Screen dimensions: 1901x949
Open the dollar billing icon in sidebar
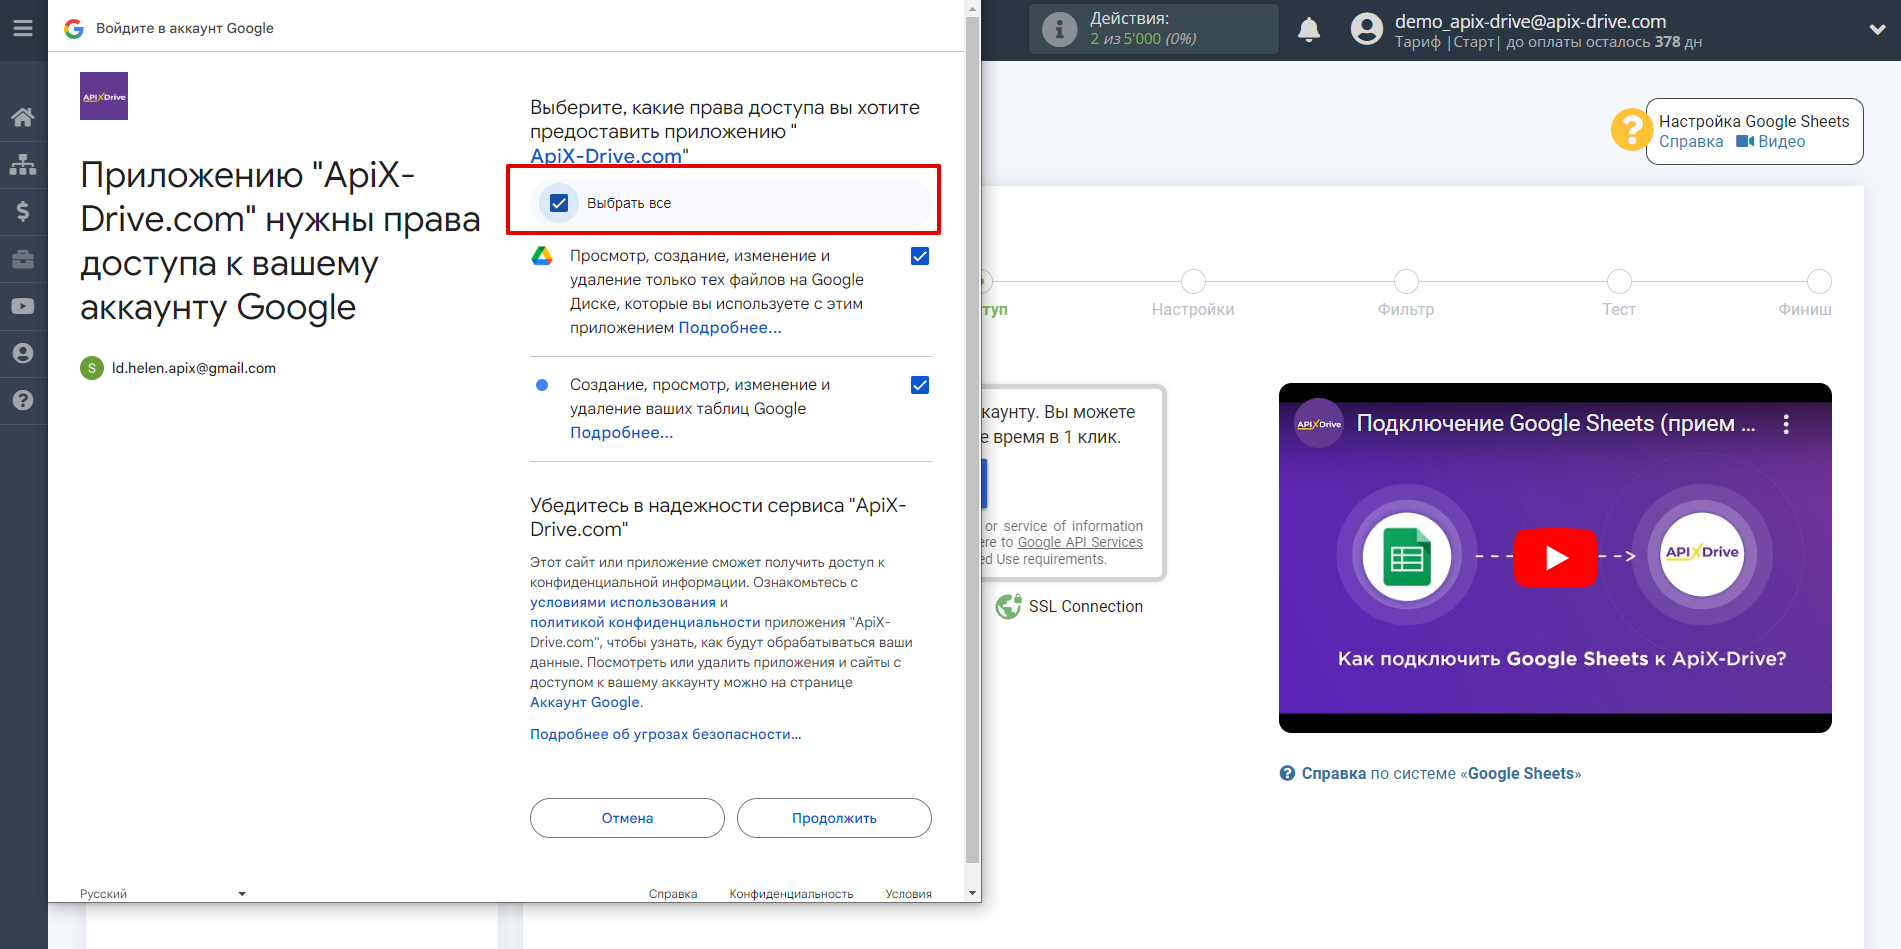(23, 211)
